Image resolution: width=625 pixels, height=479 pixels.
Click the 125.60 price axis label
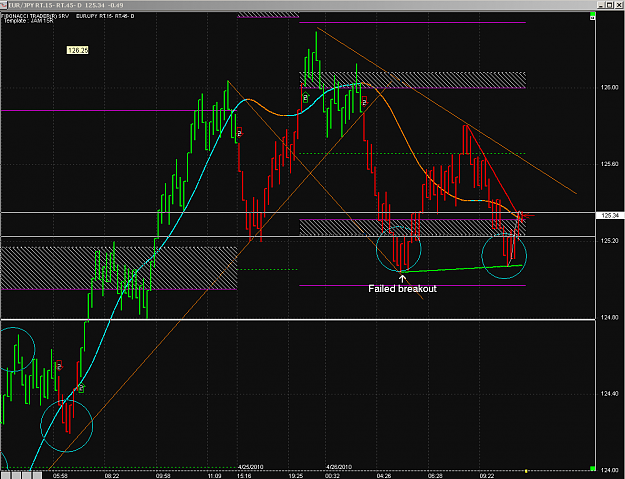pyautogui.click(x=609, y=164)
